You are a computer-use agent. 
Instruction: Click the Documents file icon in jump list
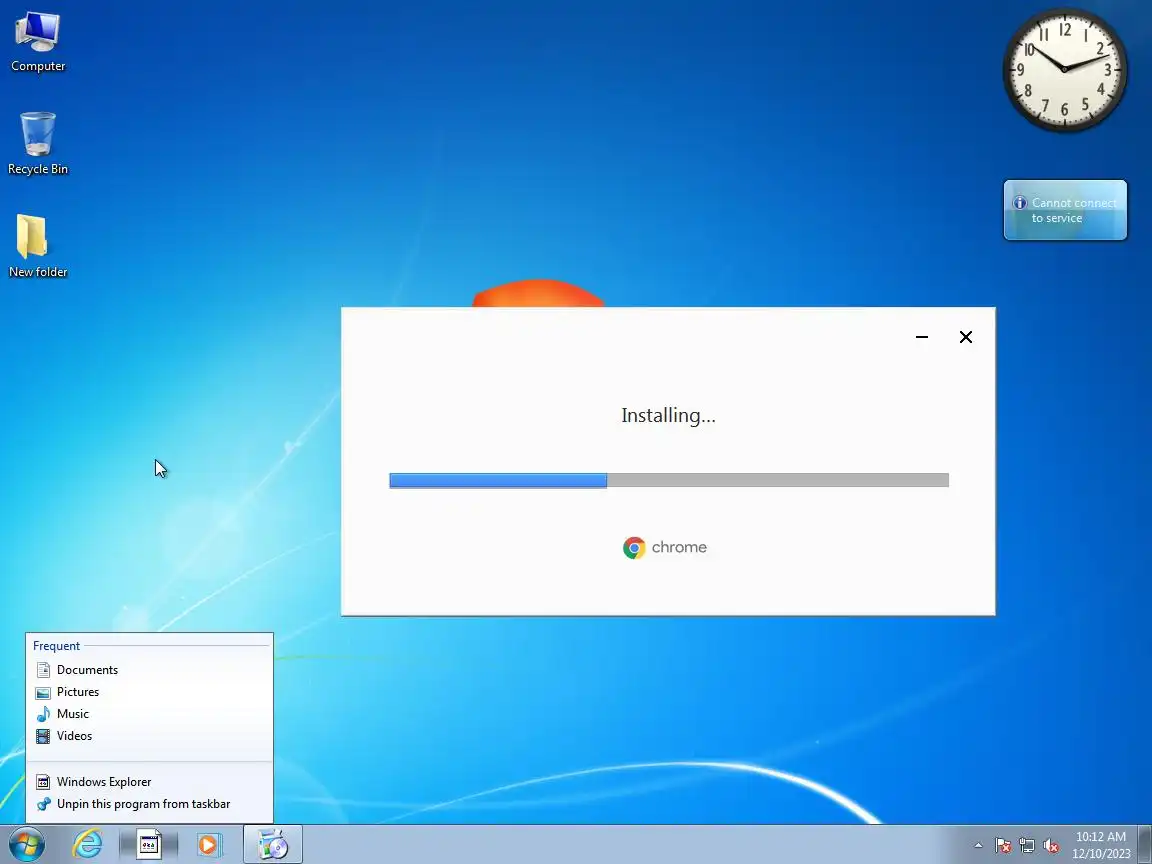(43, 669)
